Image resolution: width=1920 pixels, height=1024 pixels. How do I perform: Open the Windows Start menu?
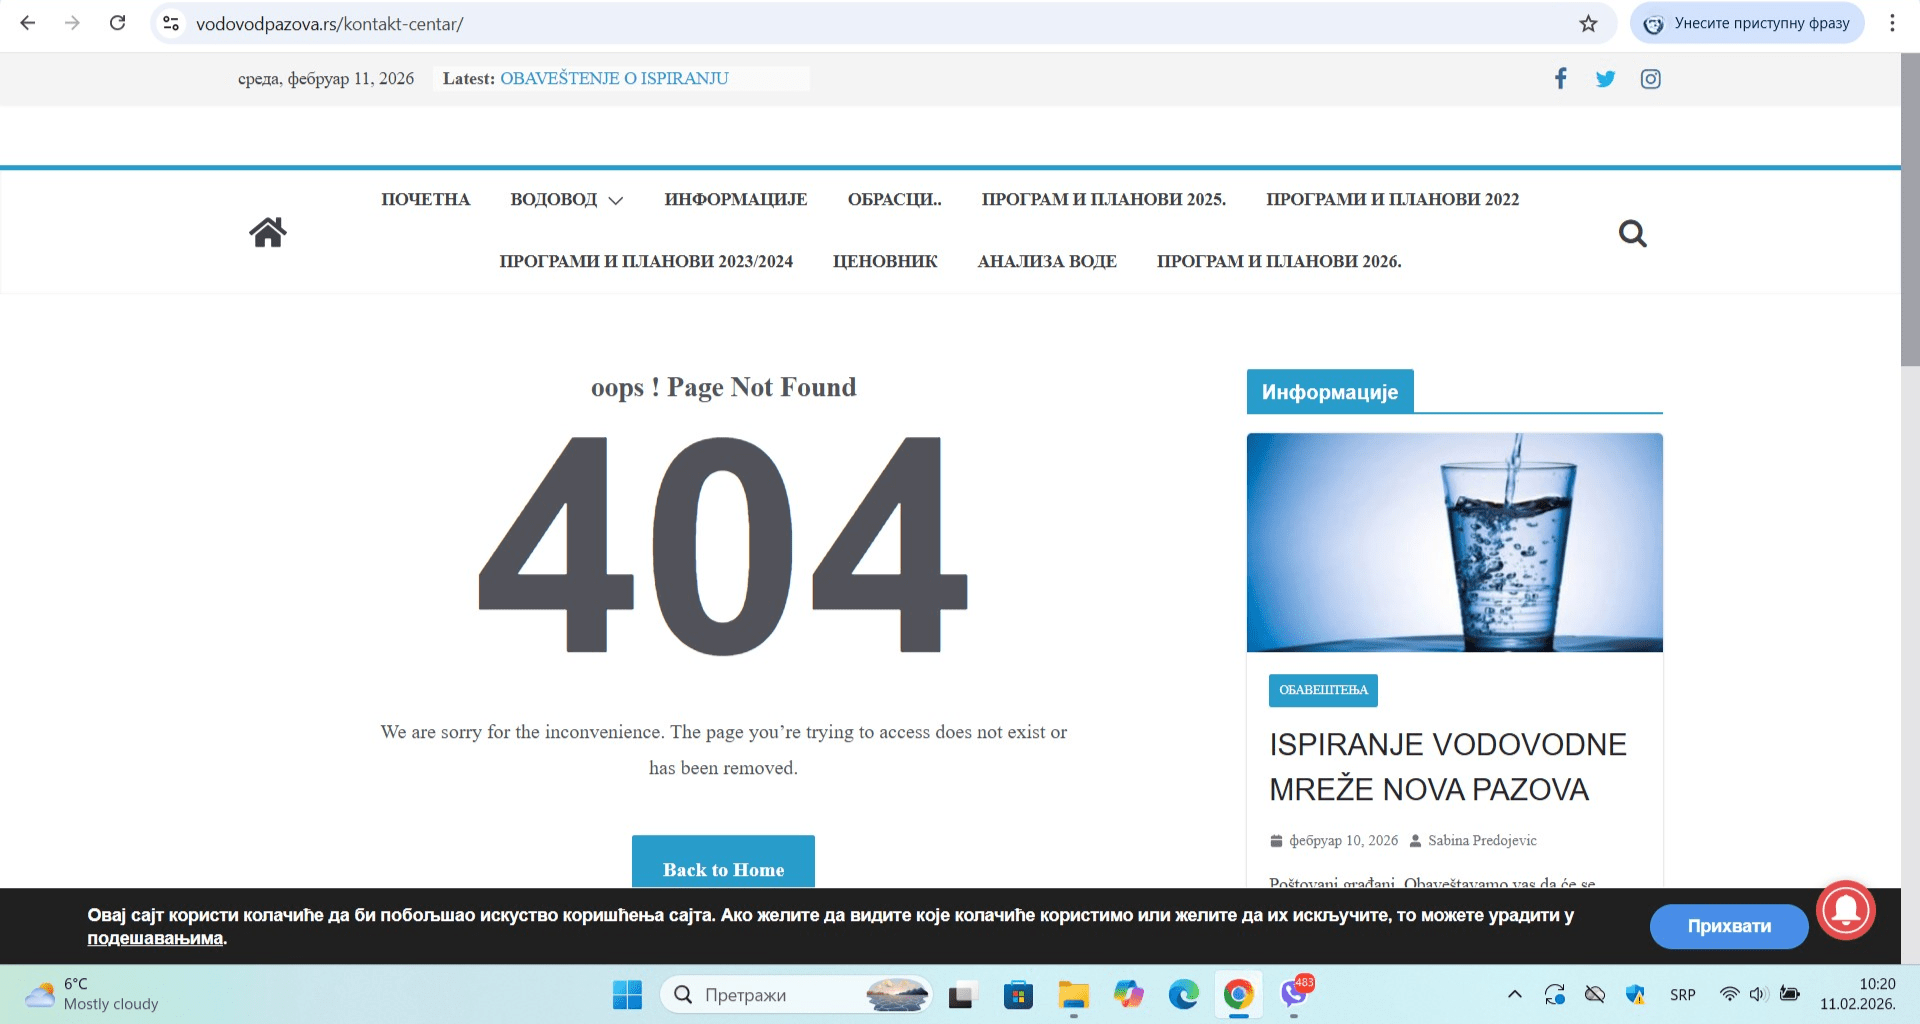627,995
